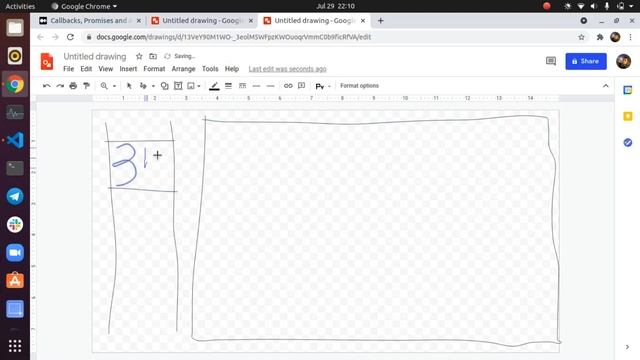Open the Google Chrome app menu
The image size is (640, 360).
tap(84, 6)
